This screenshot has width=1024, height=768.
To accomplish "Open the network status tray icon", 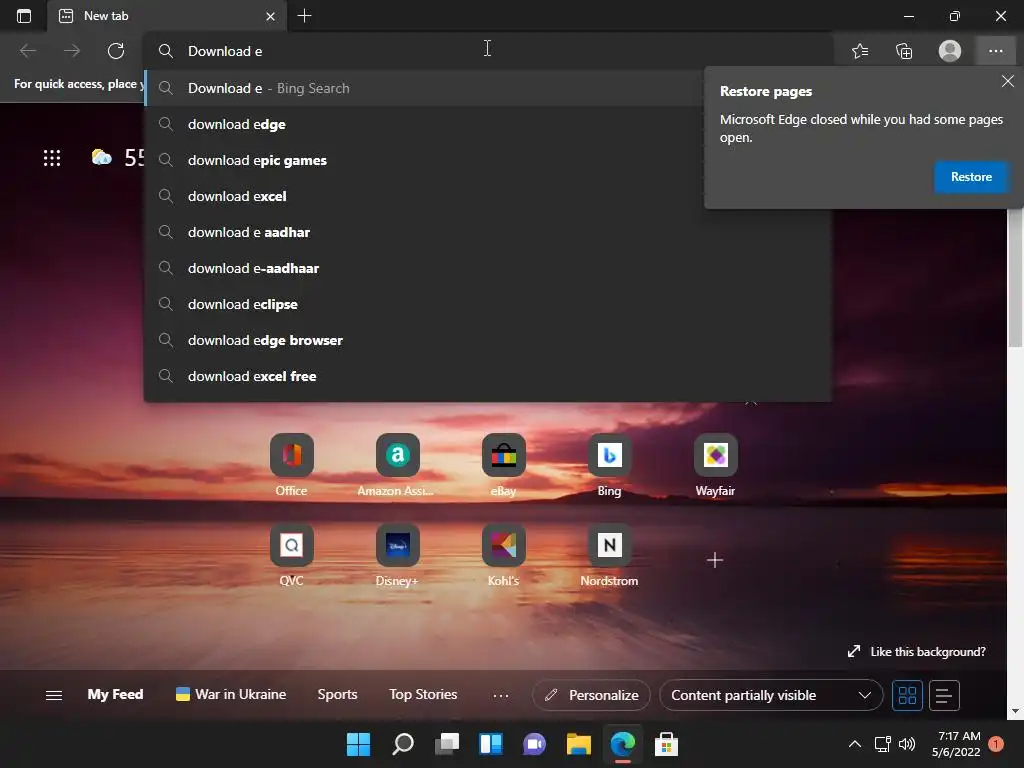I will (x=882, y=744).
